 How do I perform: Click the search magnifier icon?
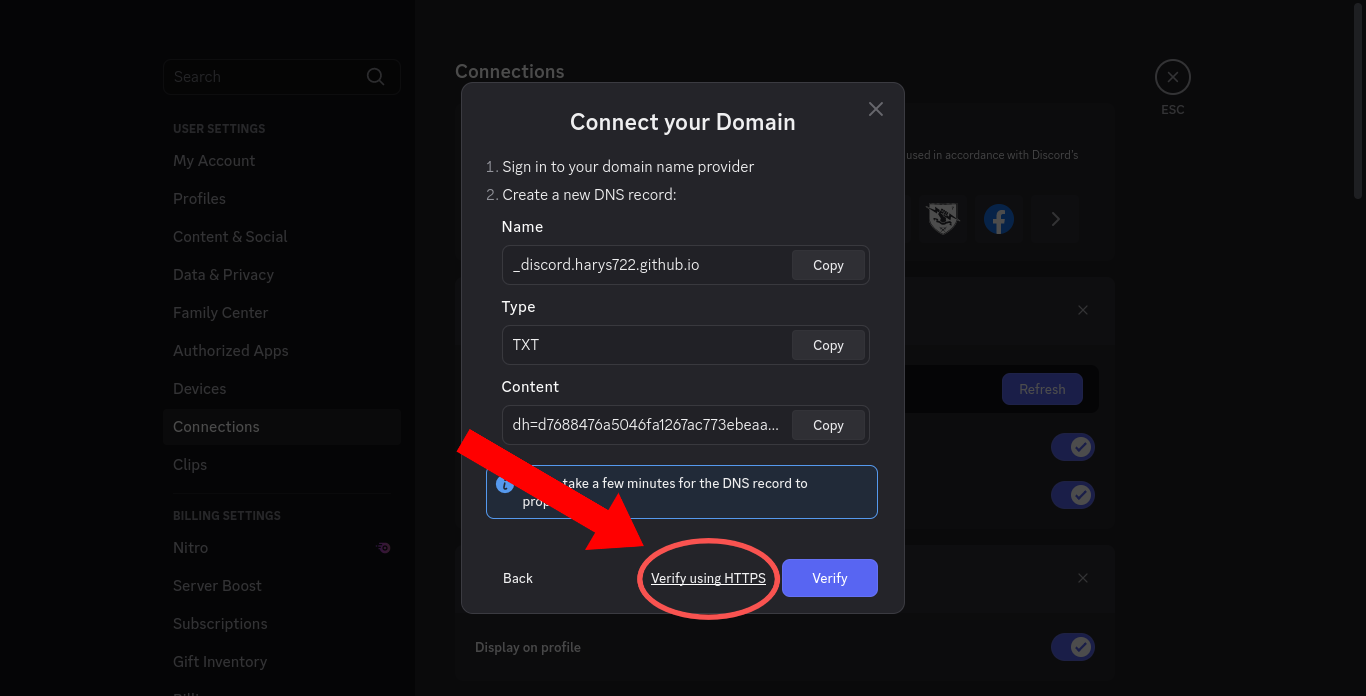[376, 77]
